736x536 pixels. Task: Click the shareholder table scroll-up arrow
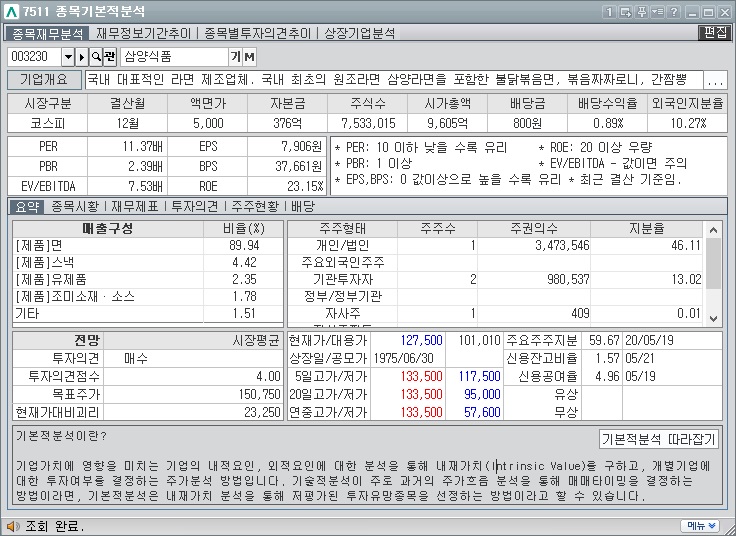point(713,230)
